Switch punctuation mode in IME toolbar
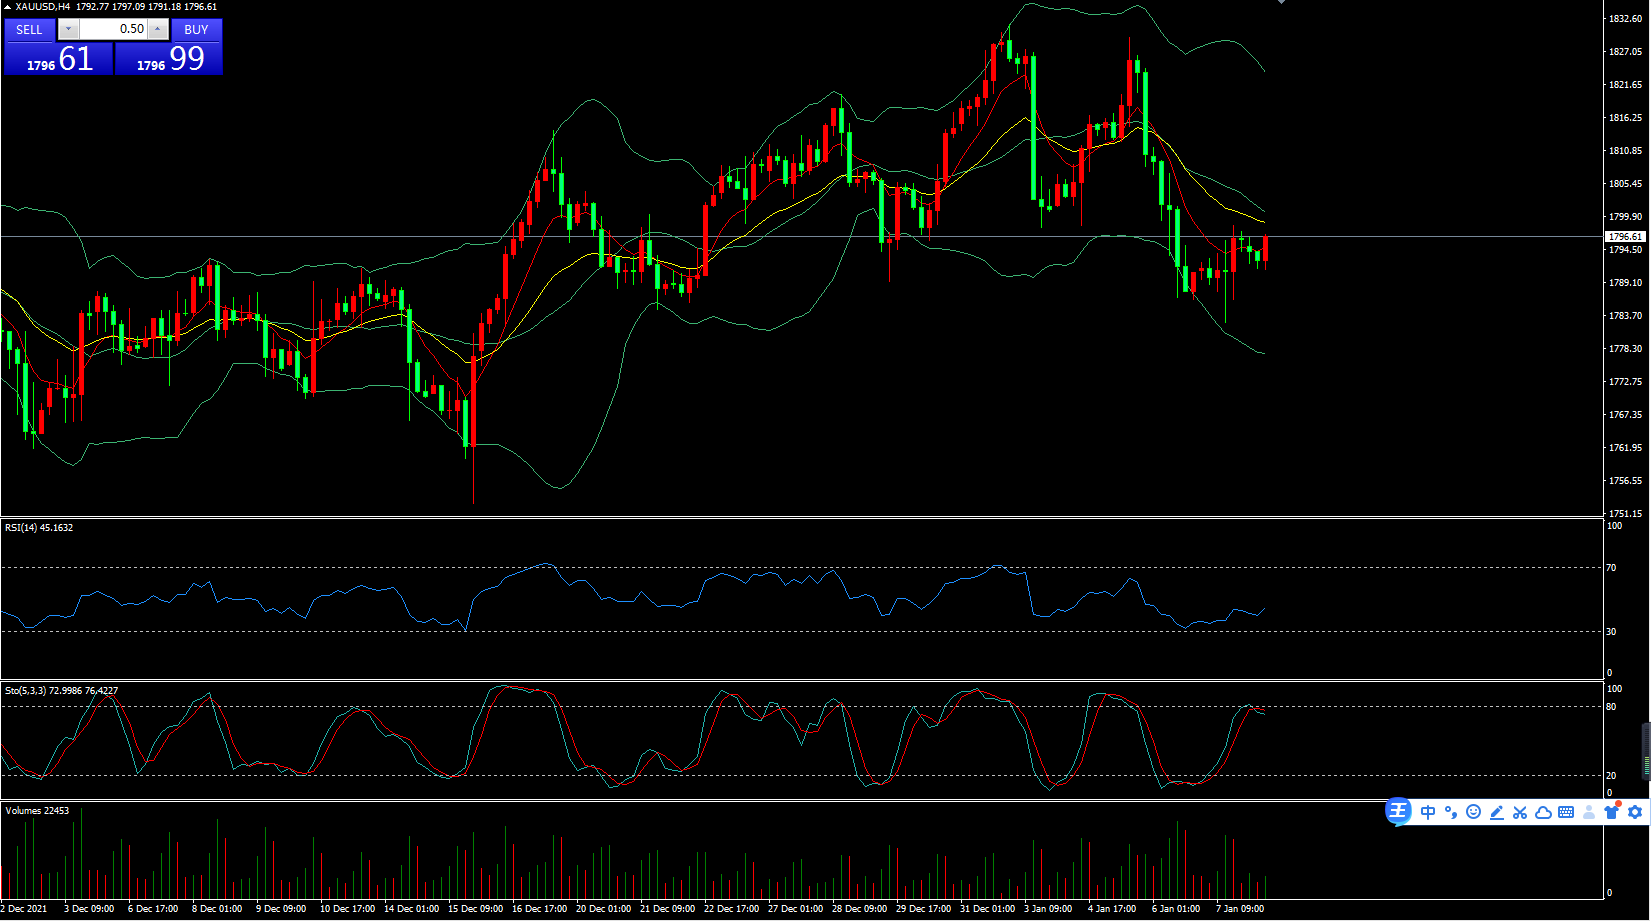1651x922 pixels. click(x=1451, y=812)
